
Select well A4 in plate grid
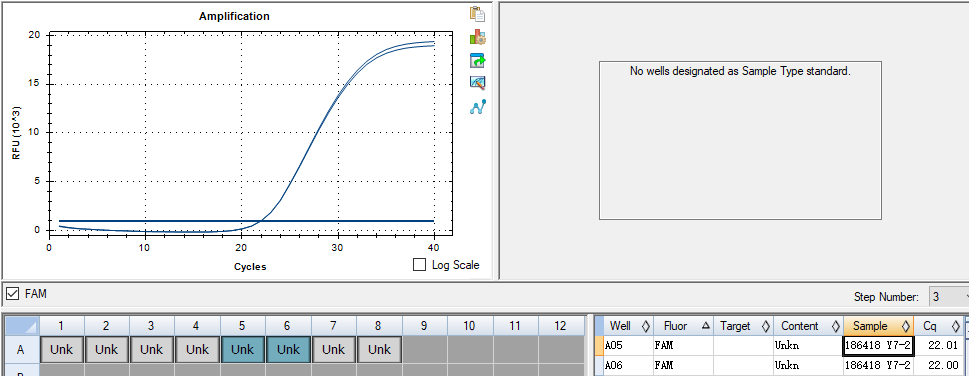tap(197, 349)
